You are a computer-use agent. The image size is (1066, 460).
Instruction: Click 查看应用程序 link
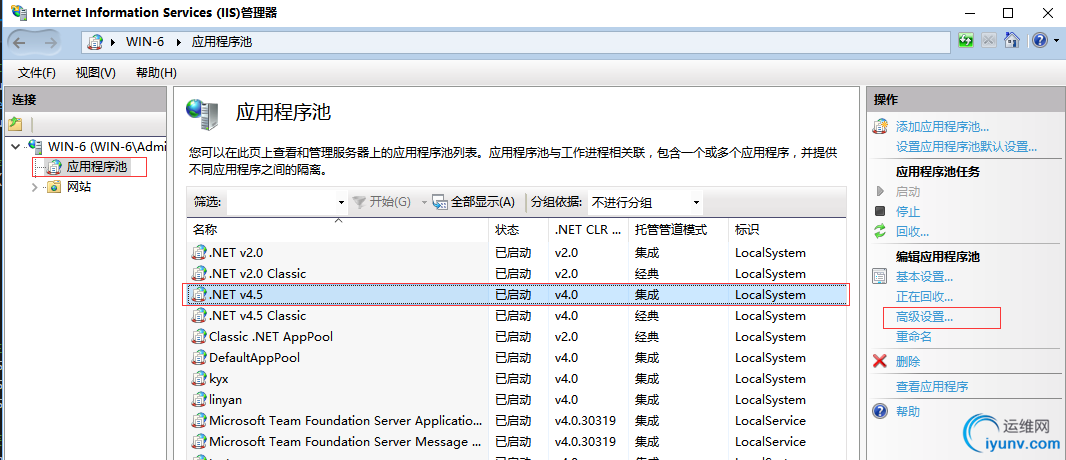click(932, 387)
